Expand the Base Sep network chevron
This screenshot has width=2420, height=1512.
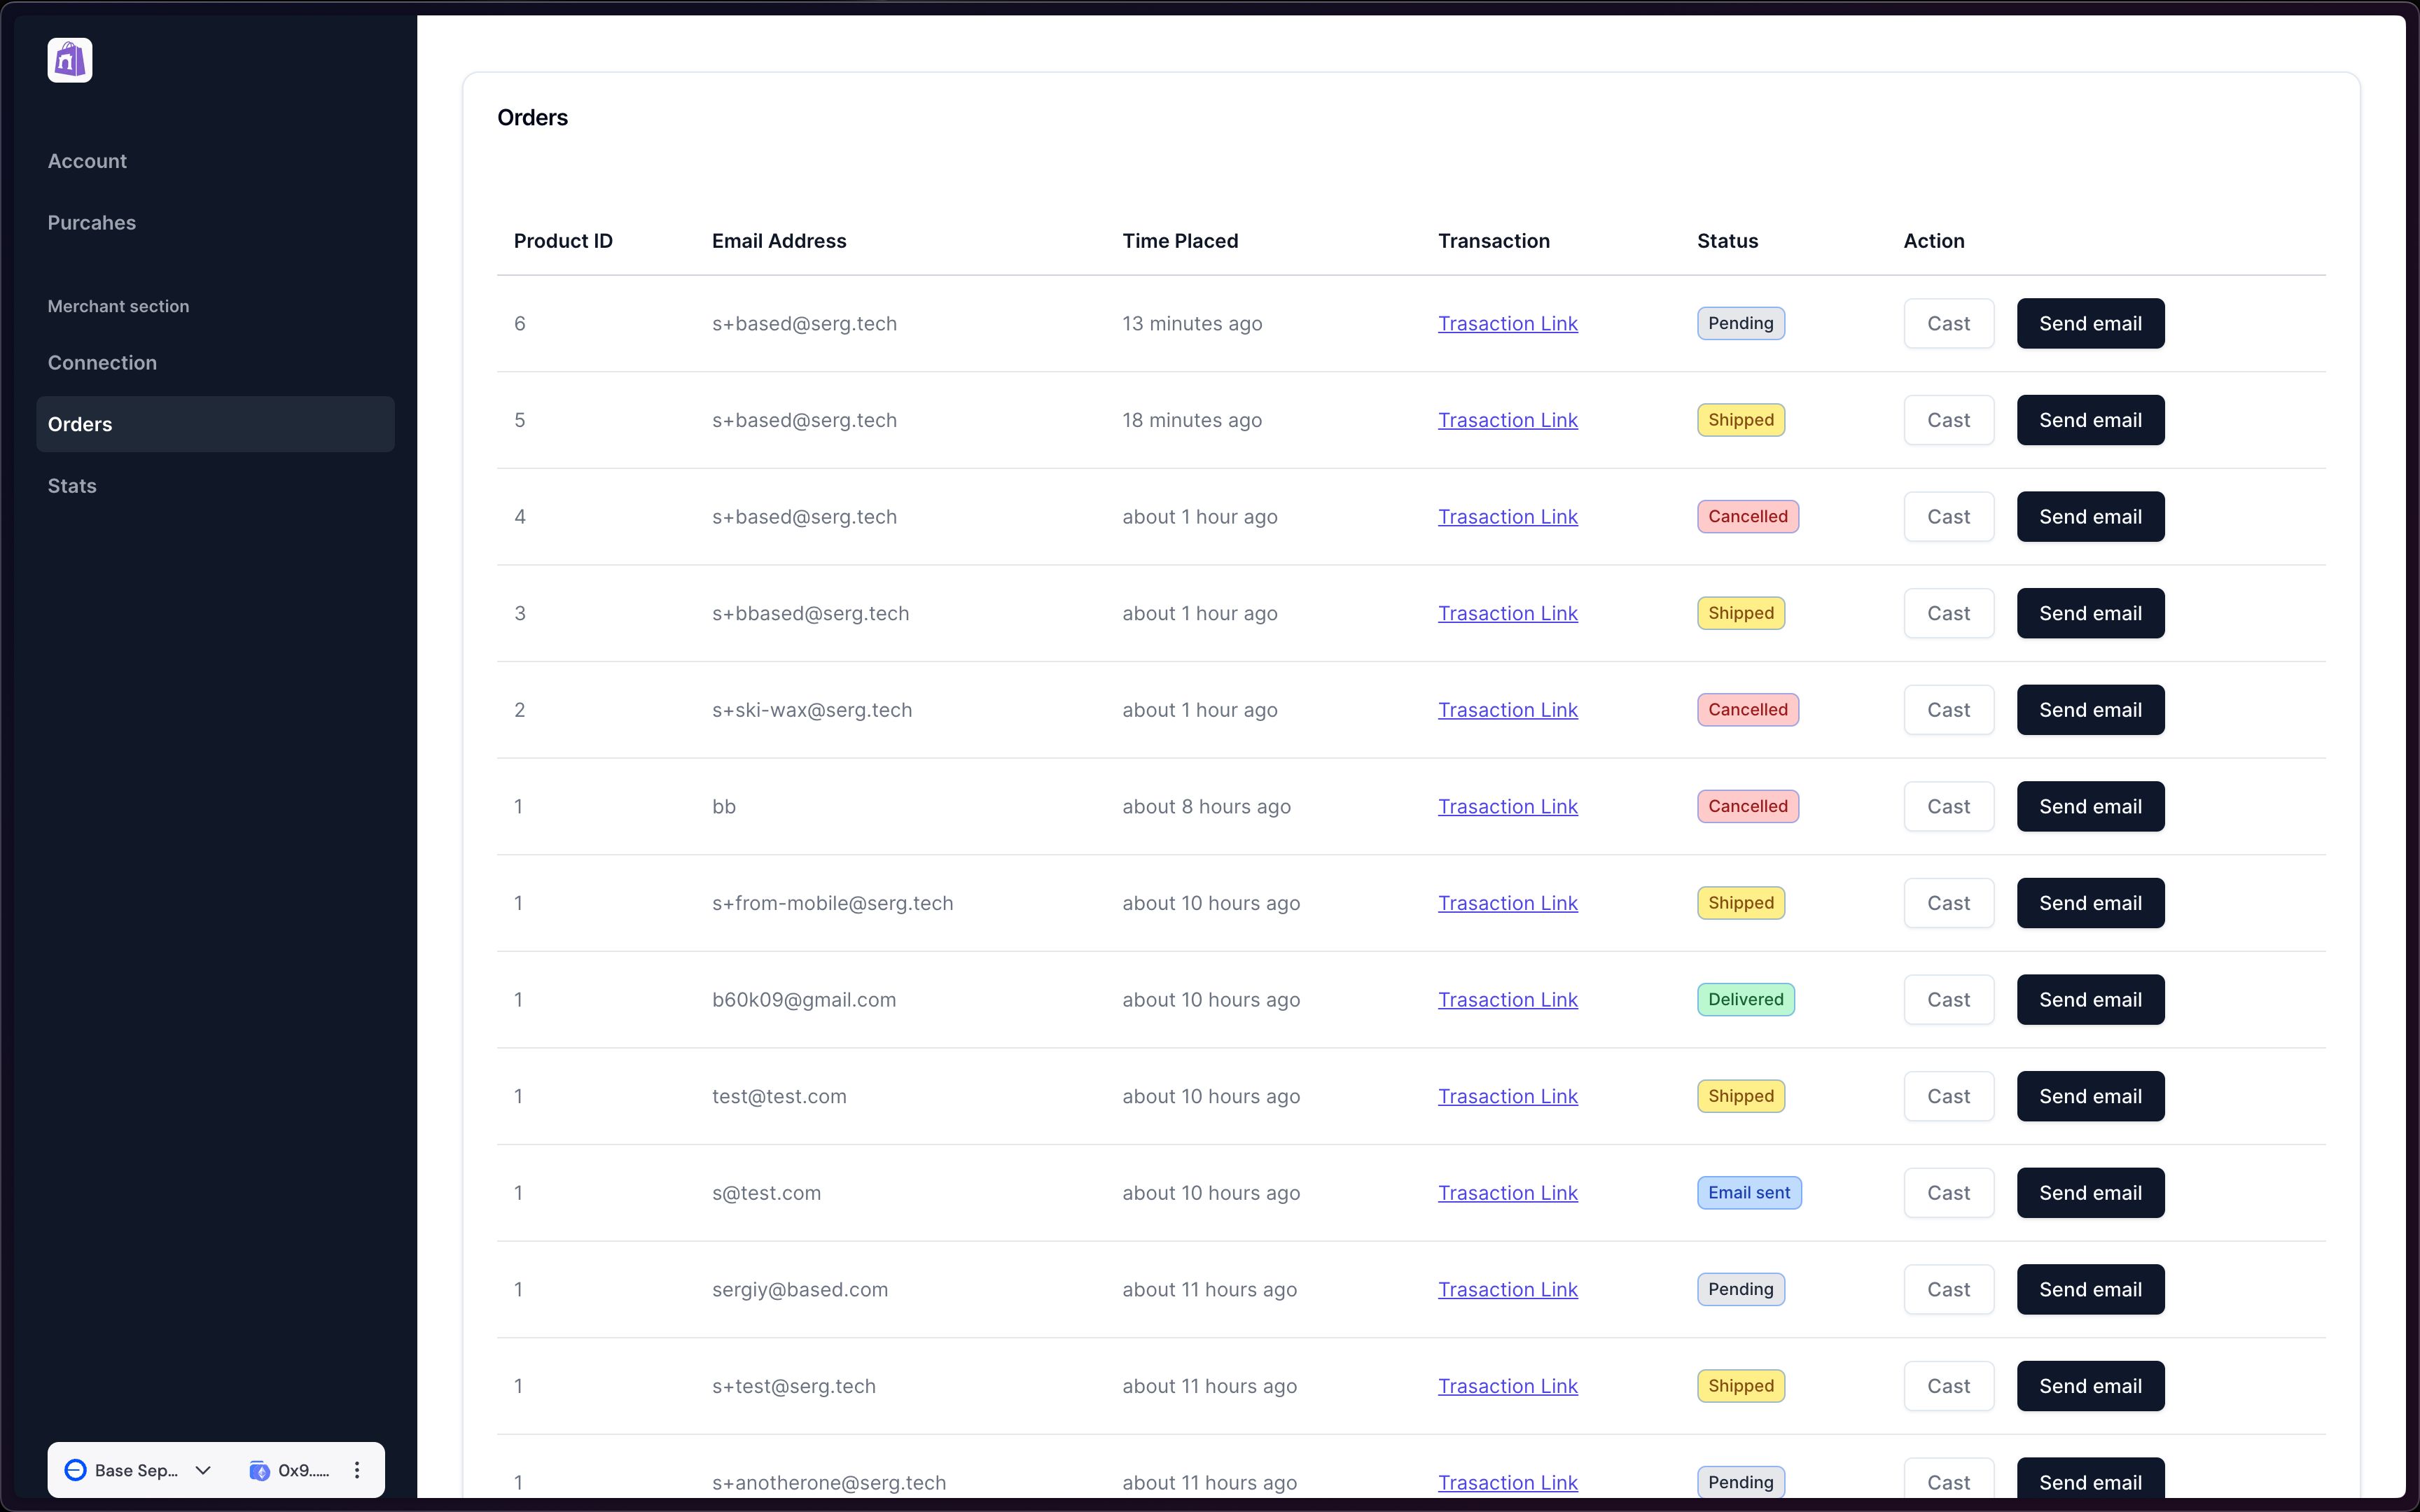(x=203, y=1470)
